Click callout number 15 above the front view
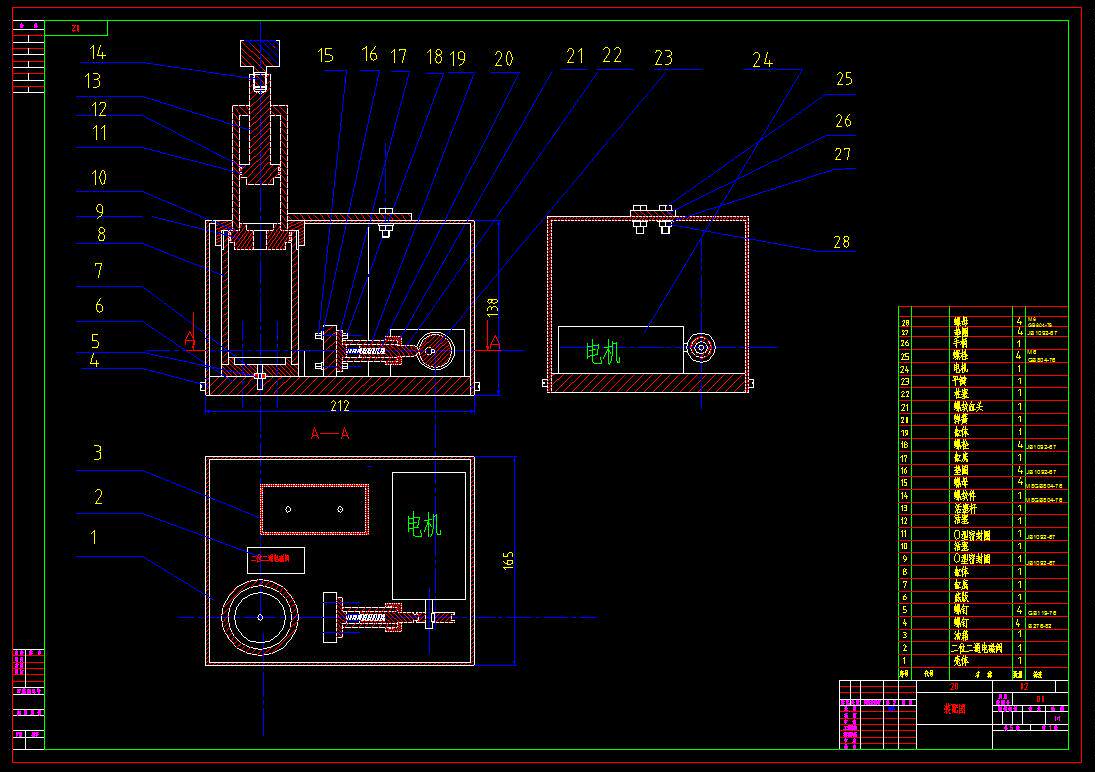Screen dimensions: 1095x772 pyautogui.click(x=325, y=56)
